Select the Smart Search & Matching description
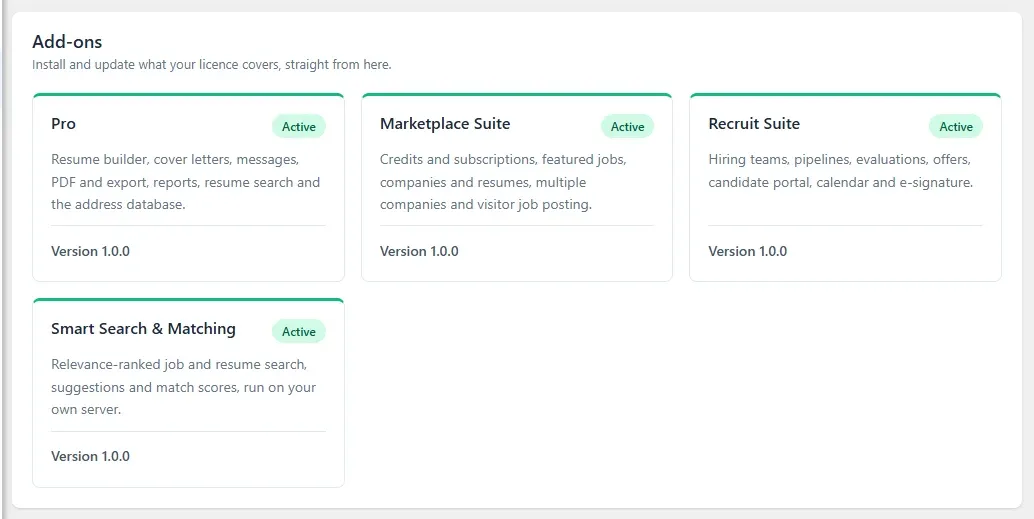The width and height of the screenshot is (1034, 519). pyautogui.click(x=184, y=387)
